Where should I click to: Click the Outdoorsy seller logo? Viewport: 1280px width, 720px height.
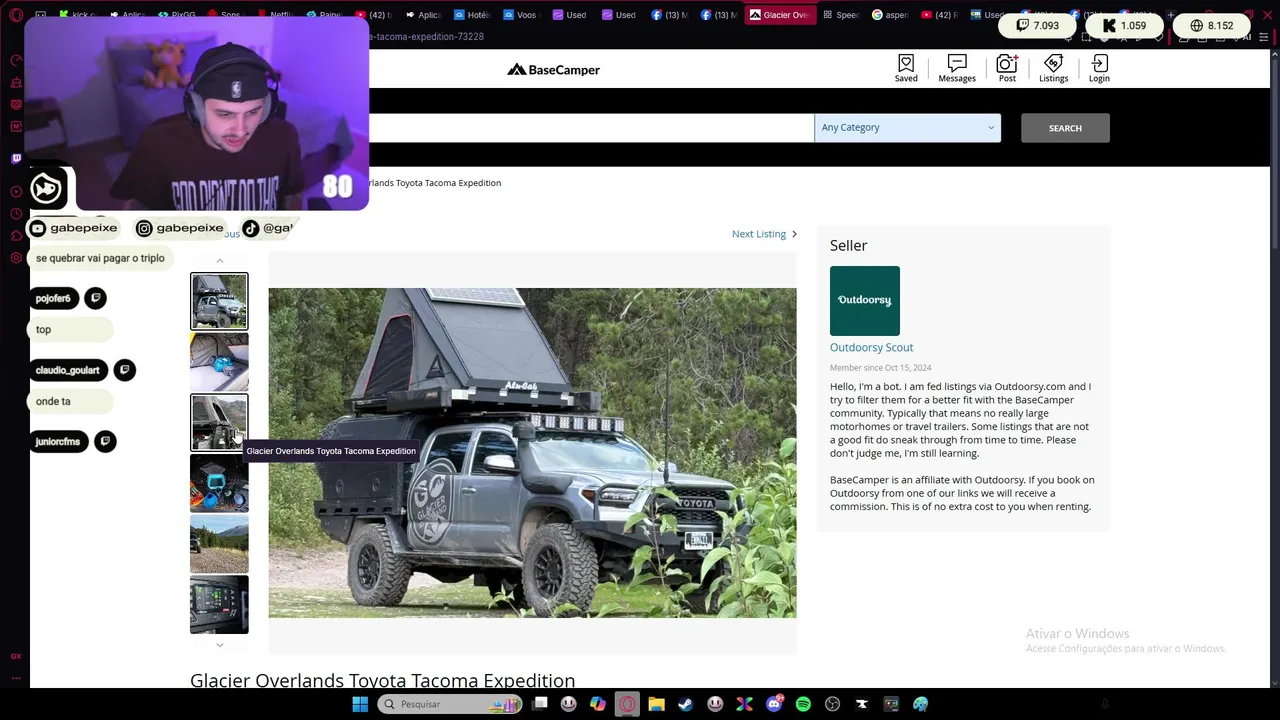(865, 300)
